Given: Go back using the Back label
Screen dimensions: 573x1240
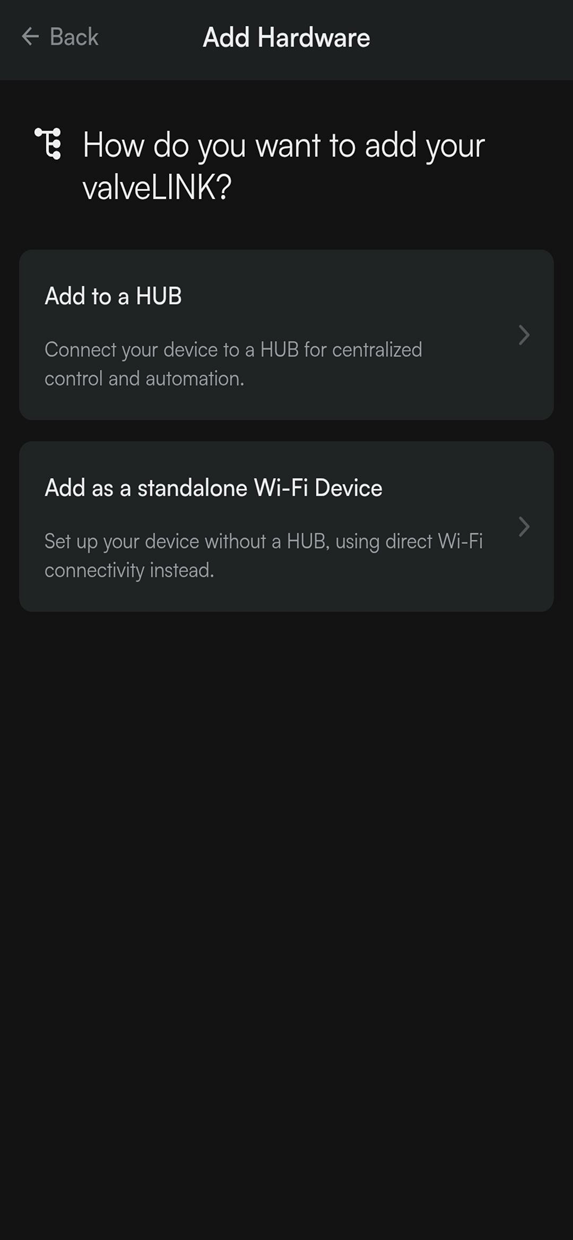Looking at the screenshot, I should coord(74,37).
